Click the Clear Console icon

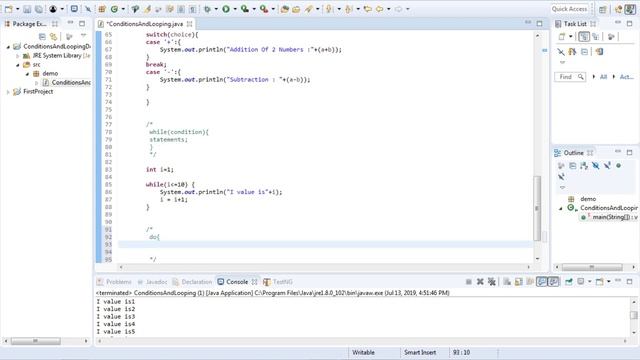(x=507, y=282)
